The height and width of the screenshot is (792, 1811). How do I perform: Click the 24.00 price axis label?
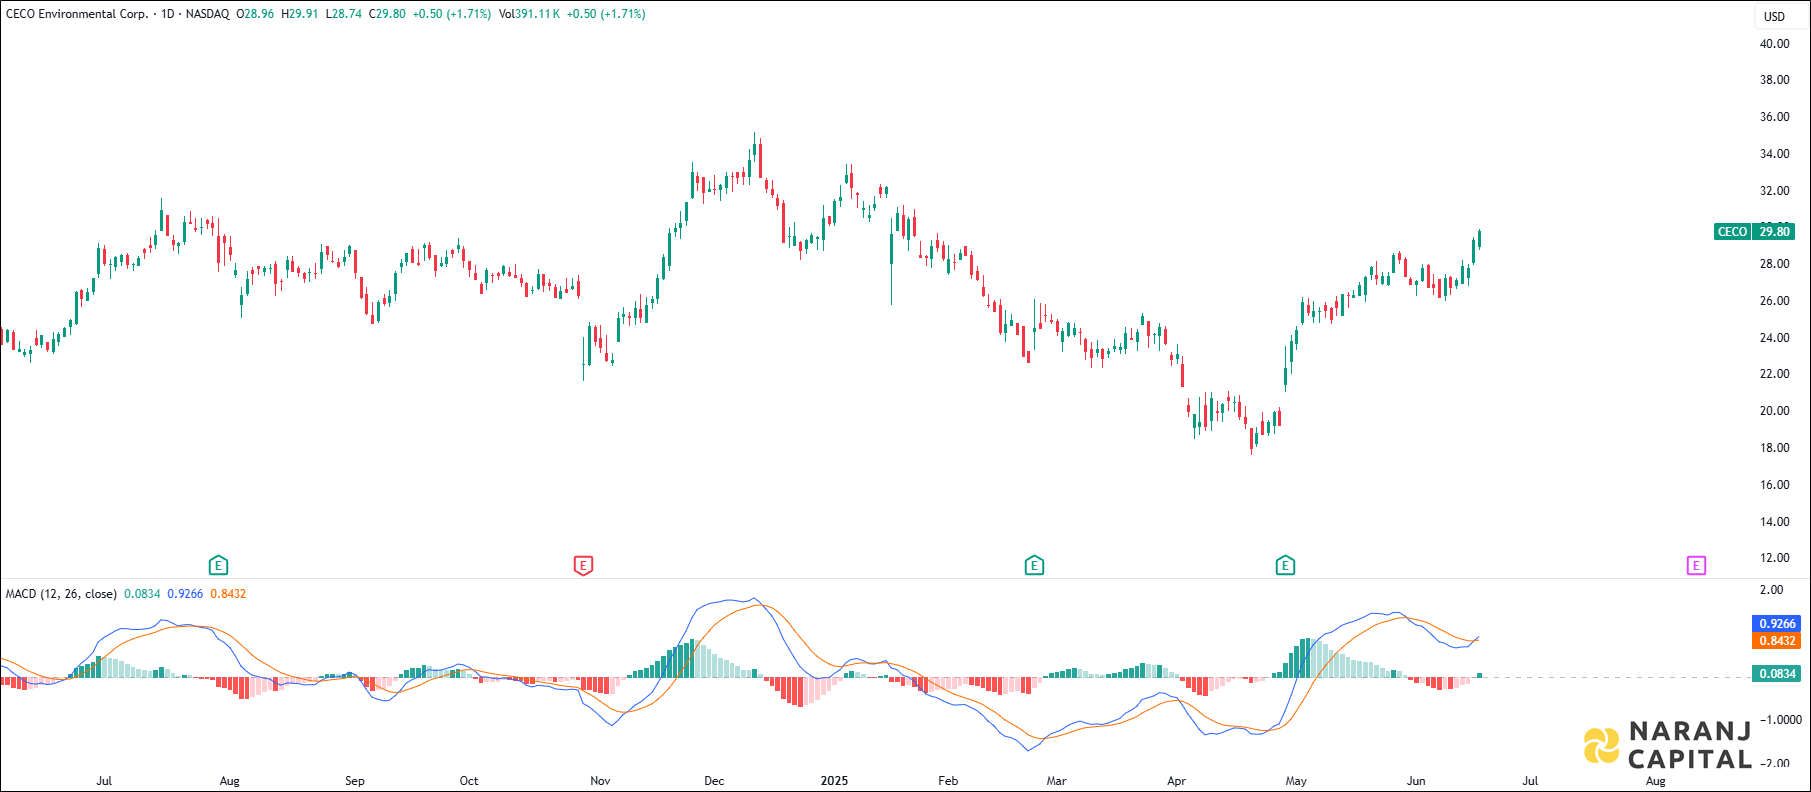point(1775,338)
